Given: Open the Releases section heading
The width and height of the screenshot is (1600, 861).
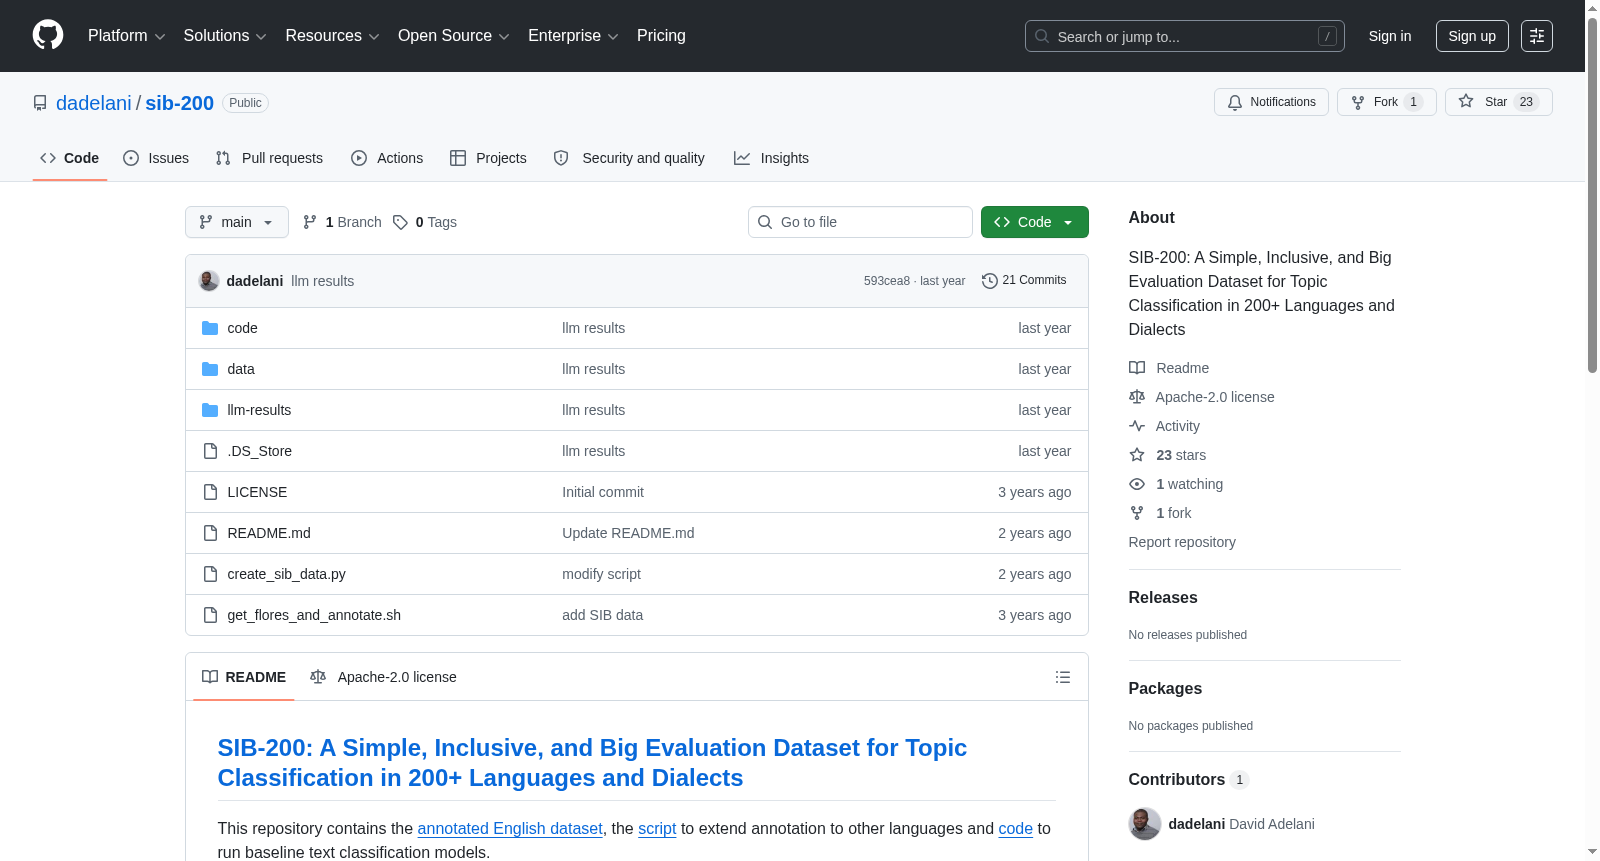Looking at the screenshot, I should point(1163,597).
